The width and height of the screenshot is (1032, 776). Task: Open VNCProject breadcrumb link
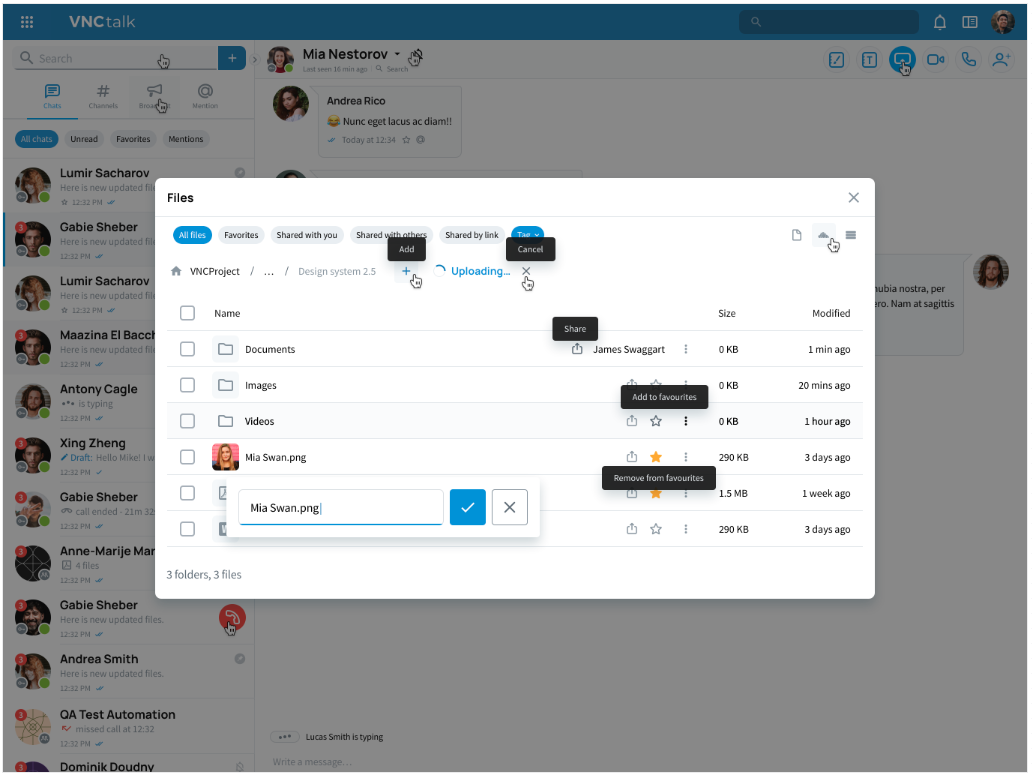pos(215,271)
